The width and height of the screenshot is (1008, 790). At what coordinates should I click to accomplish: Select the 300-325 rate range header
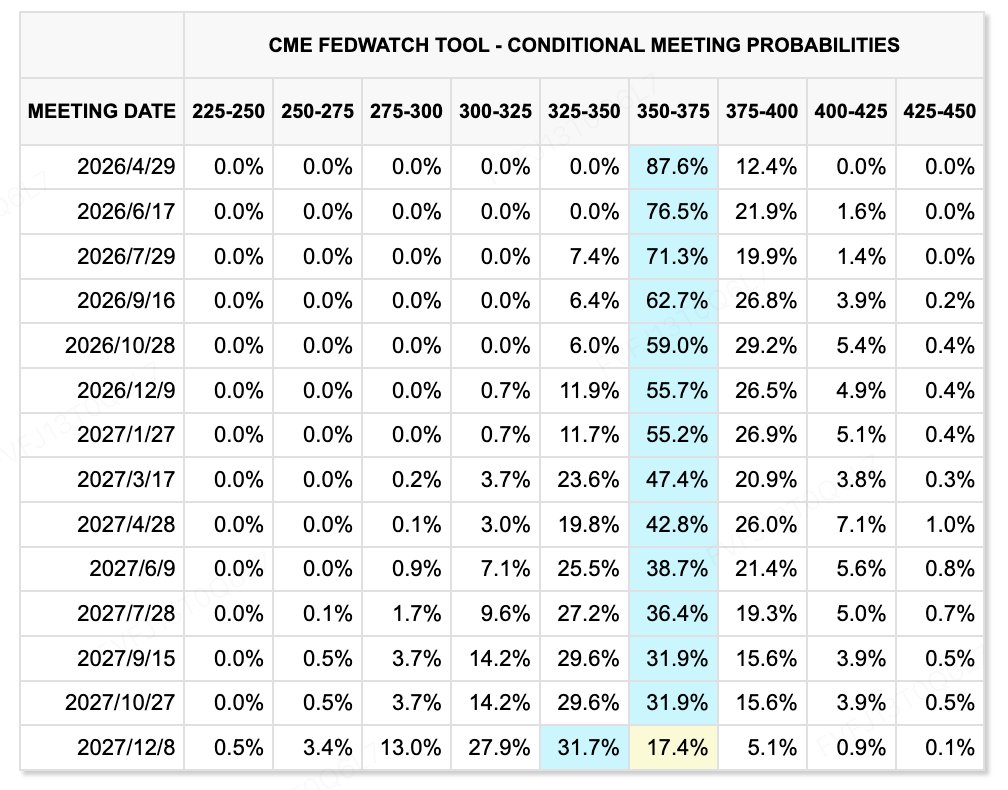click(x=495, y=111)
